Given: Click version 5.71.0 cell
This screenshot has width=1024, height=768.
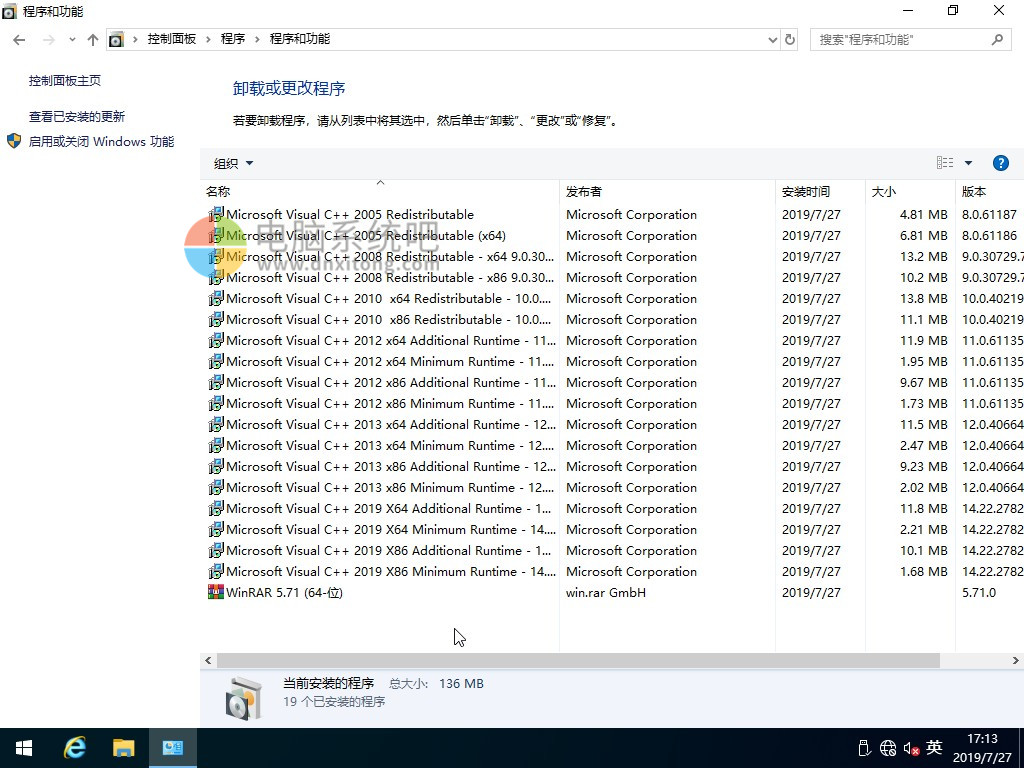Looking at the screenshot, I should point(979,592).
